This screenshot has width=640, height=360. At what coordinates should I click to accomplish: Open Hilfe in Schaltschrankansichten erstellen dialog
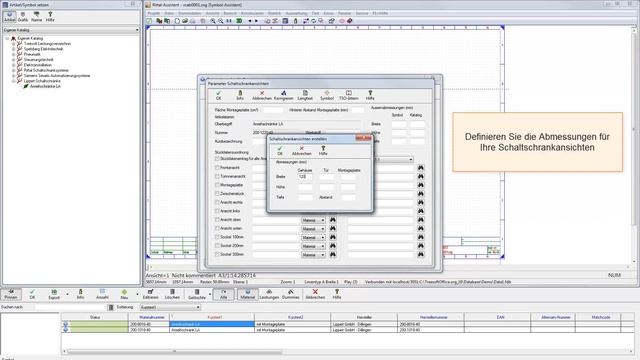(323, 151)
